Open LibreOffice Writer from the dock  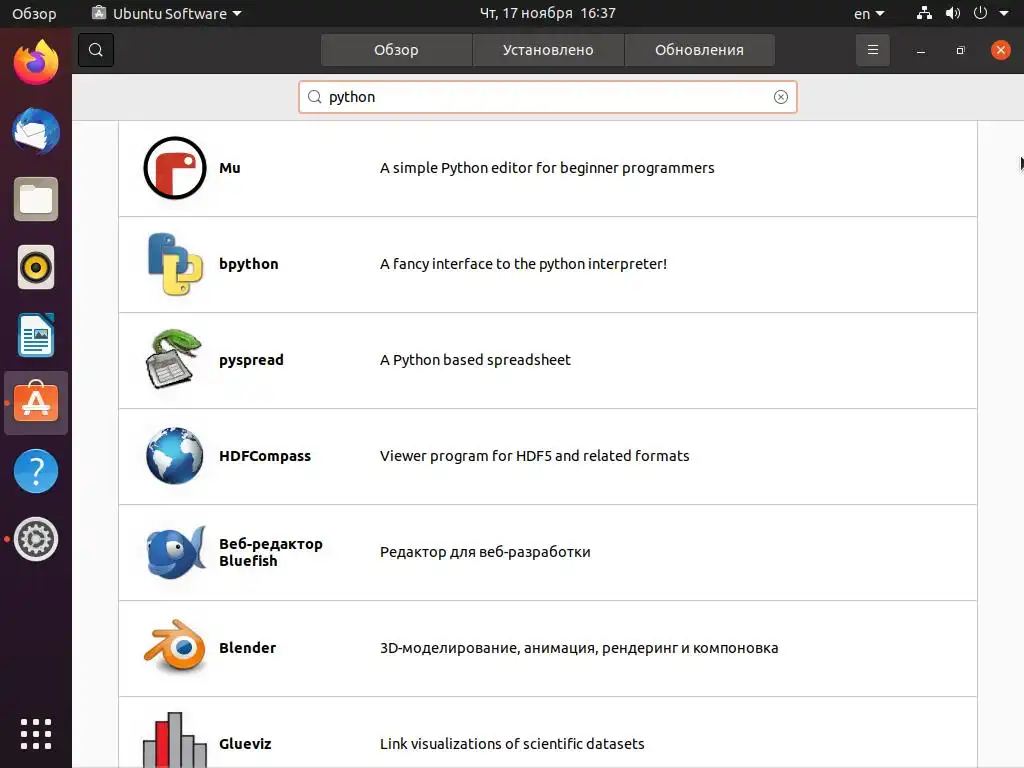tap(36, 335)
